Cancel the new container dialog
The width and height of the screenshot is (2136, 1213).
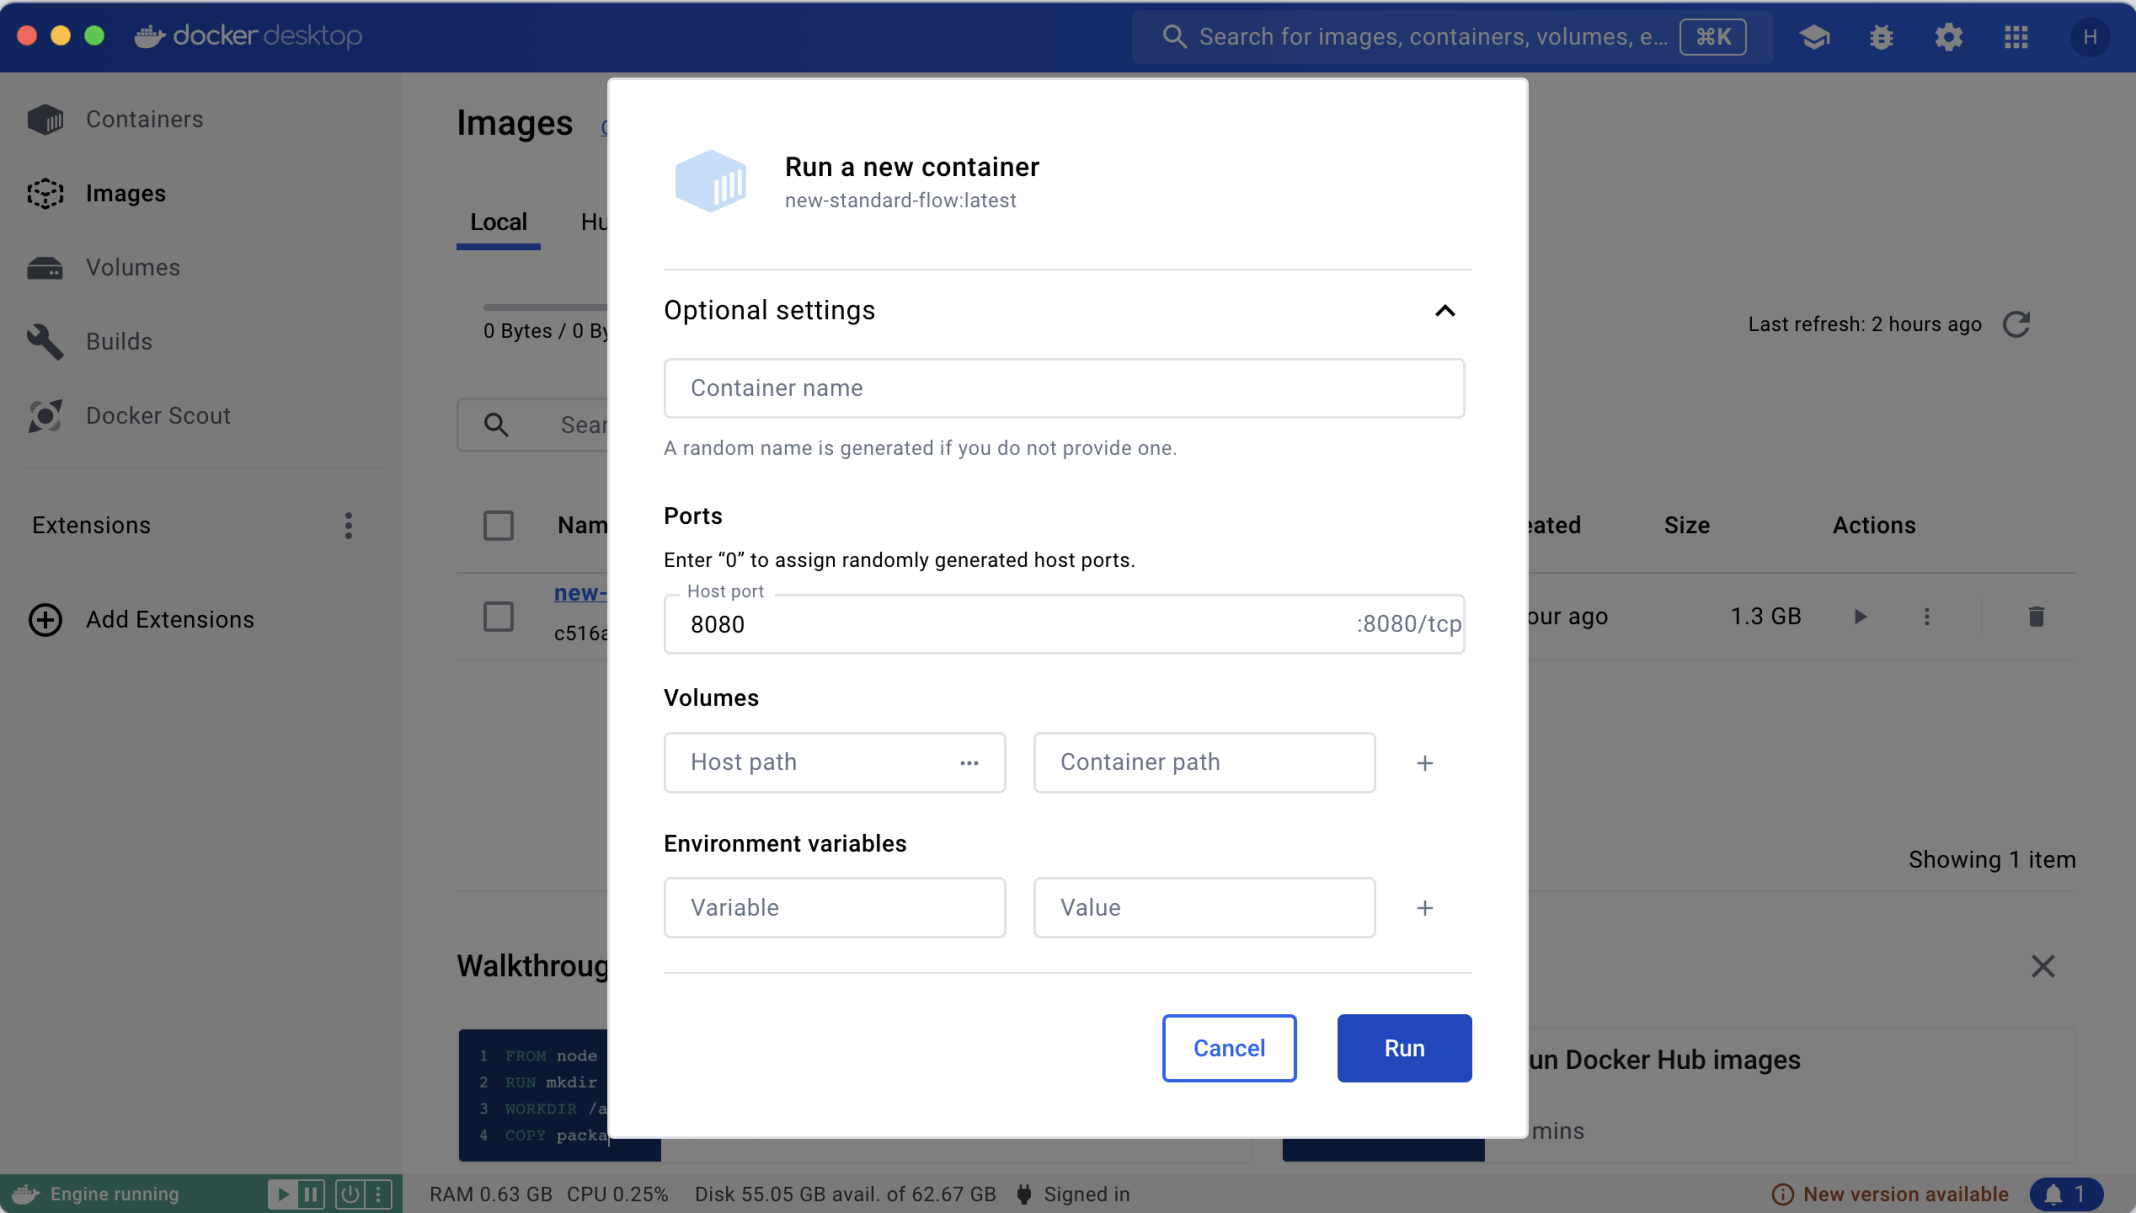tap(1228, 1048)
